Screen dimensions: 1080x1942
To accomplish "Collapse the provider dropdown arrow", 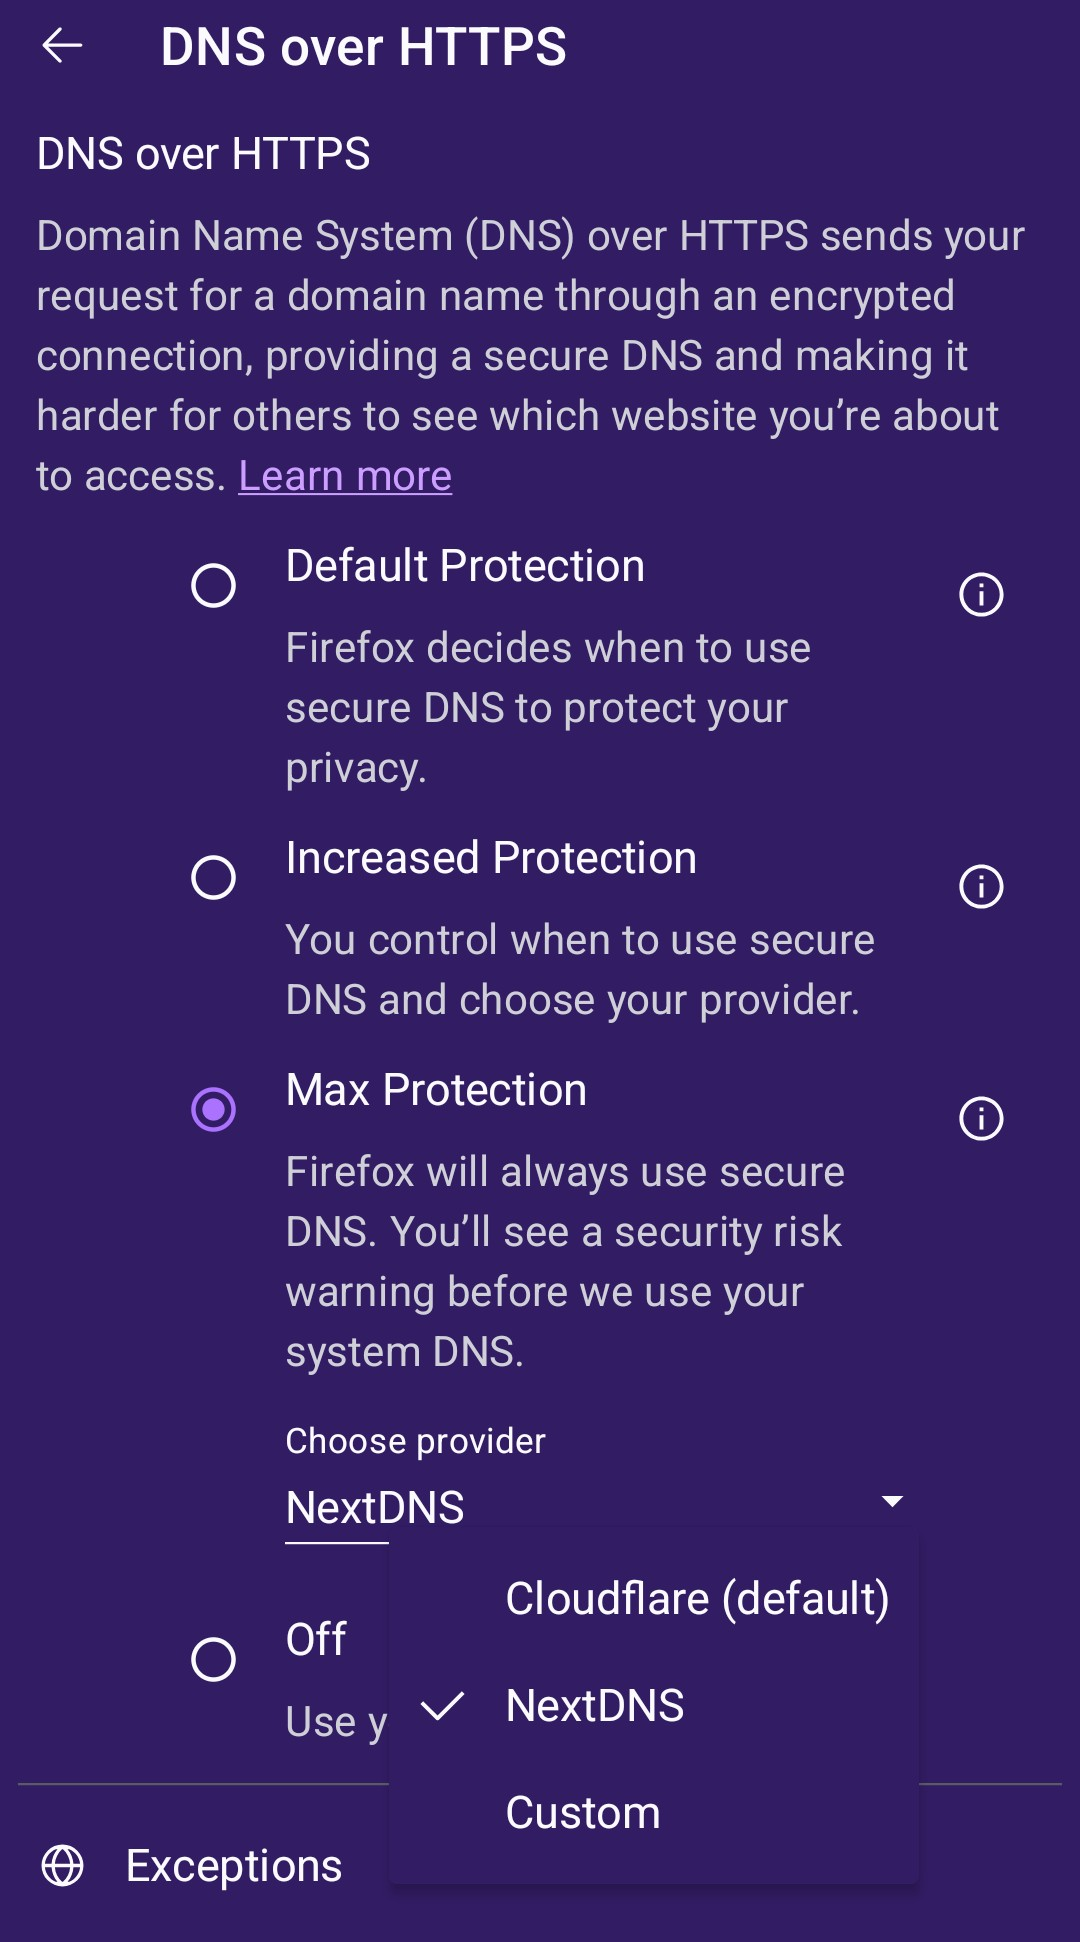I will click(892, 1501).
